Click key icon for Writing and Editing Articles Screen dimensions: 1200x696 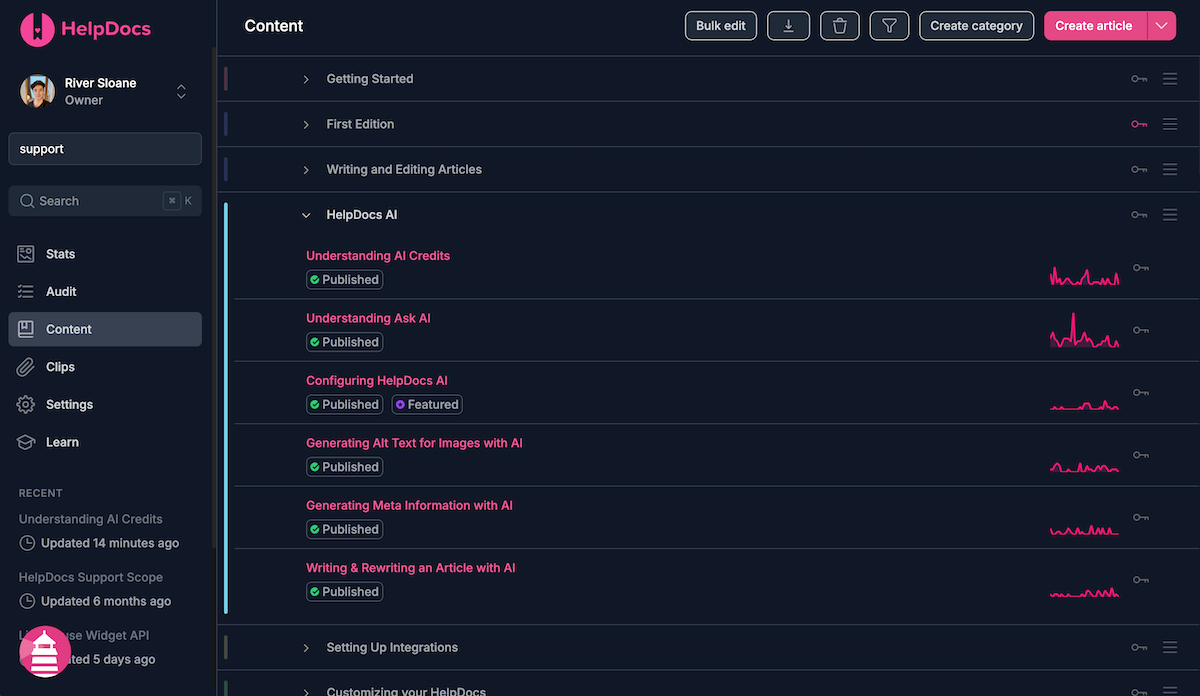[1139, 170]
